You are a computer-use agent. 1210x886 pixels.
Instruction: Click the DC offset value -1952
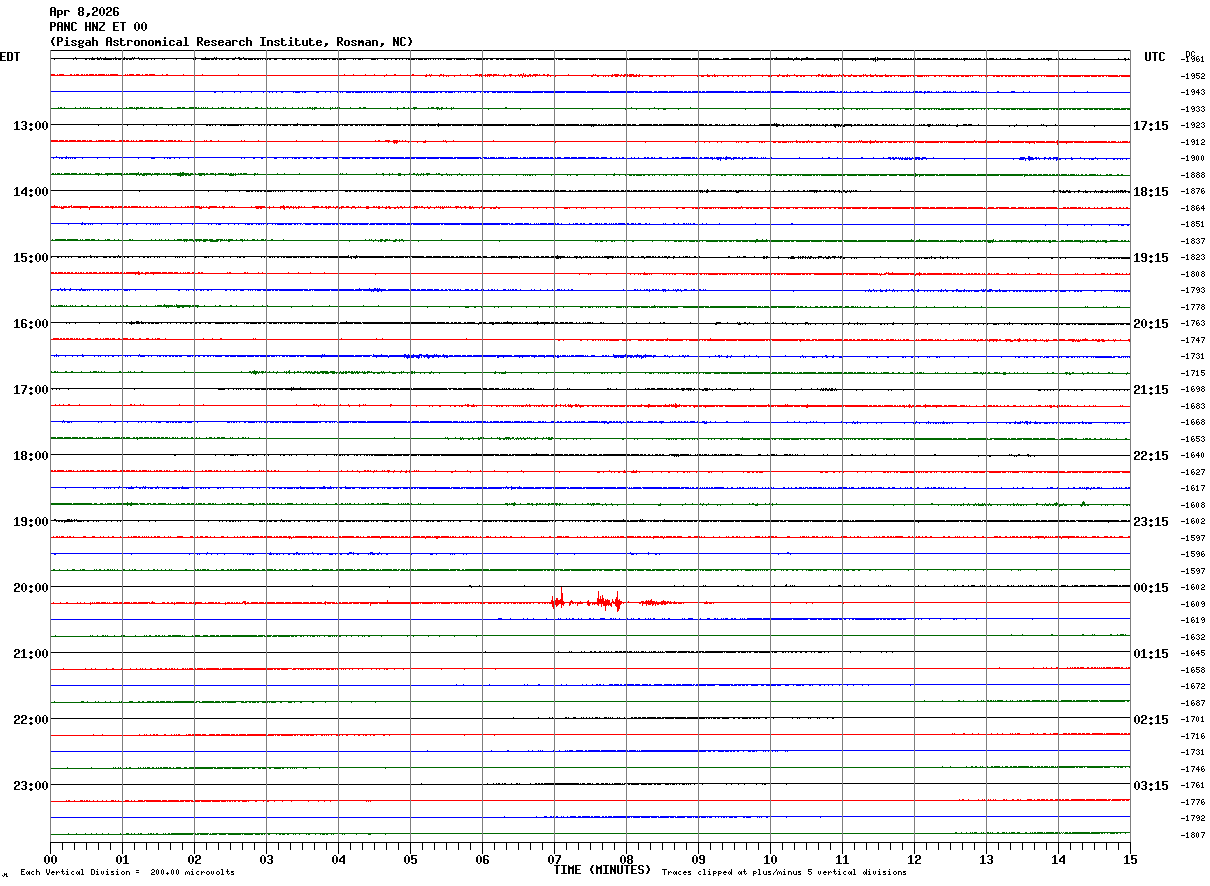1192,76
